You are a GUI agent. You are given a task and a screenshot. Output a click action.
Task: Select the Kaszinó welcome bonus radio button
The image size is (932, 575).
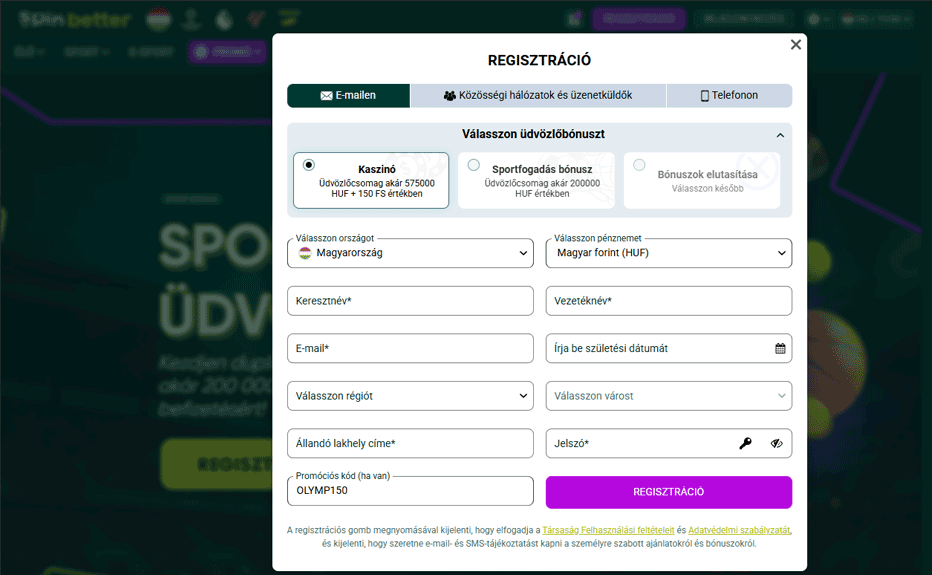coord(309,165)
